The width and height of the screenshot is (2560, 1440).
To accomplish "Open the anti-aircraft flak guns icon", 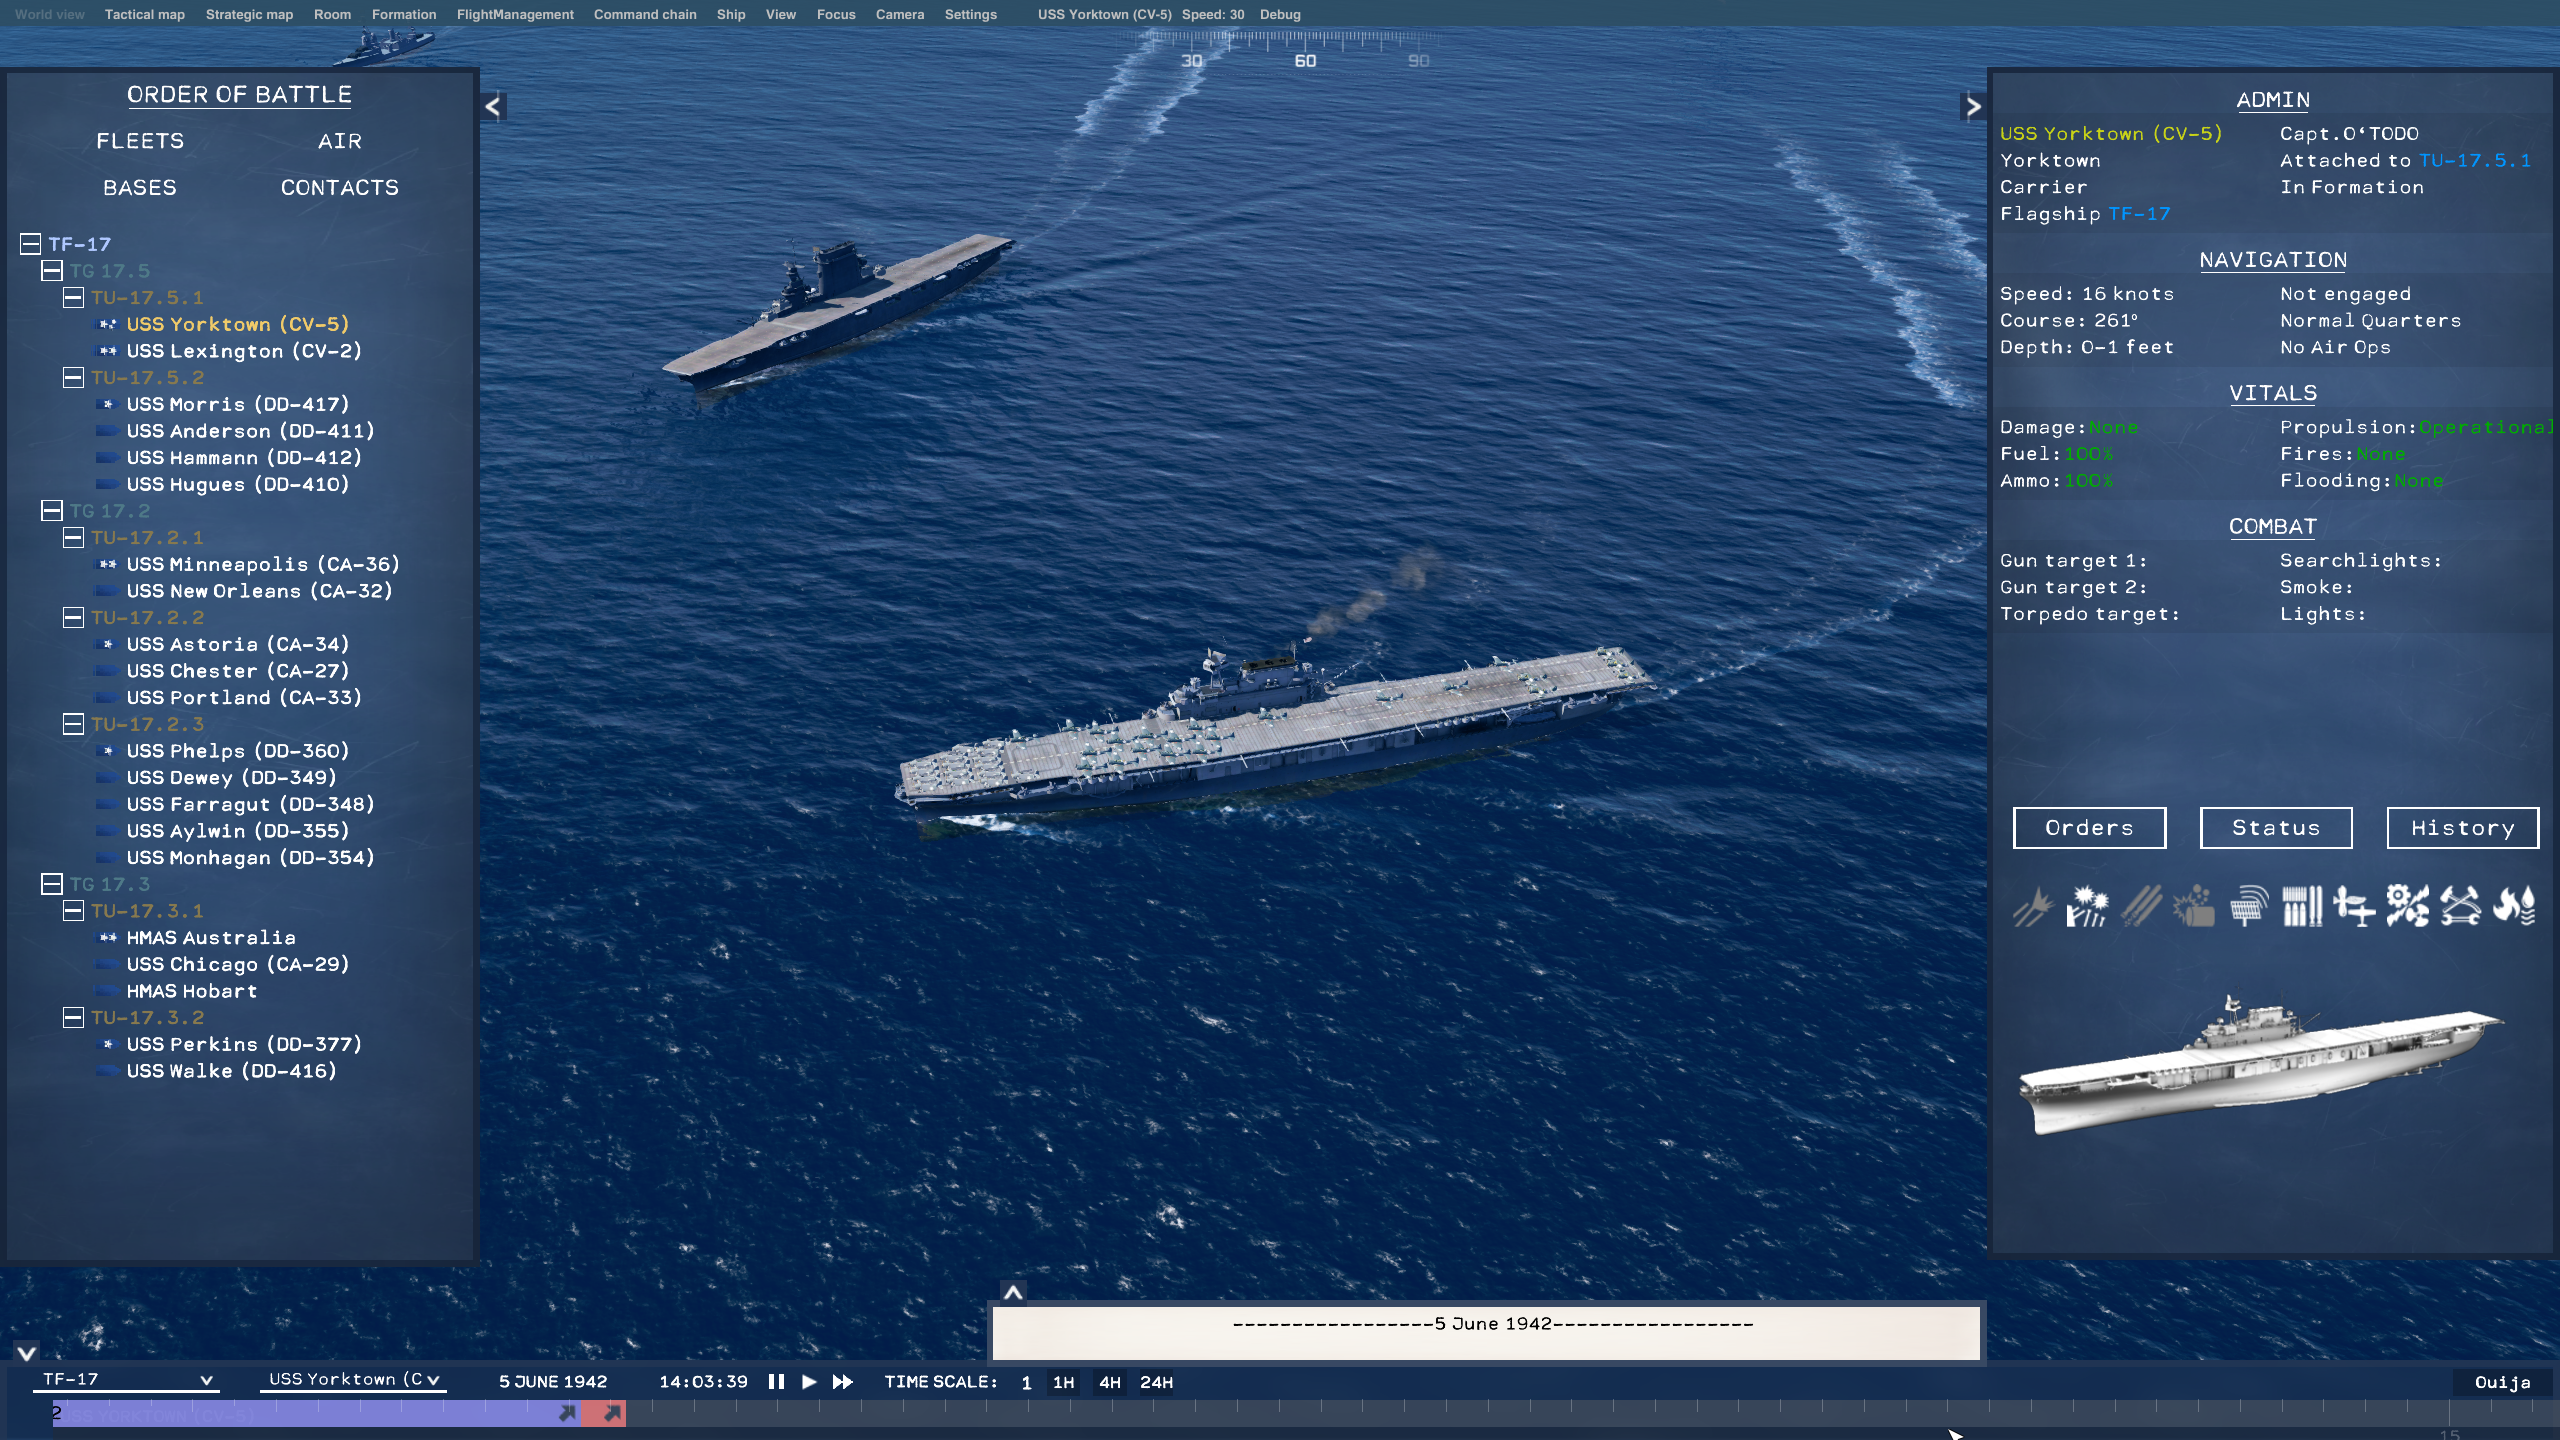I will tap(2086, 906).
